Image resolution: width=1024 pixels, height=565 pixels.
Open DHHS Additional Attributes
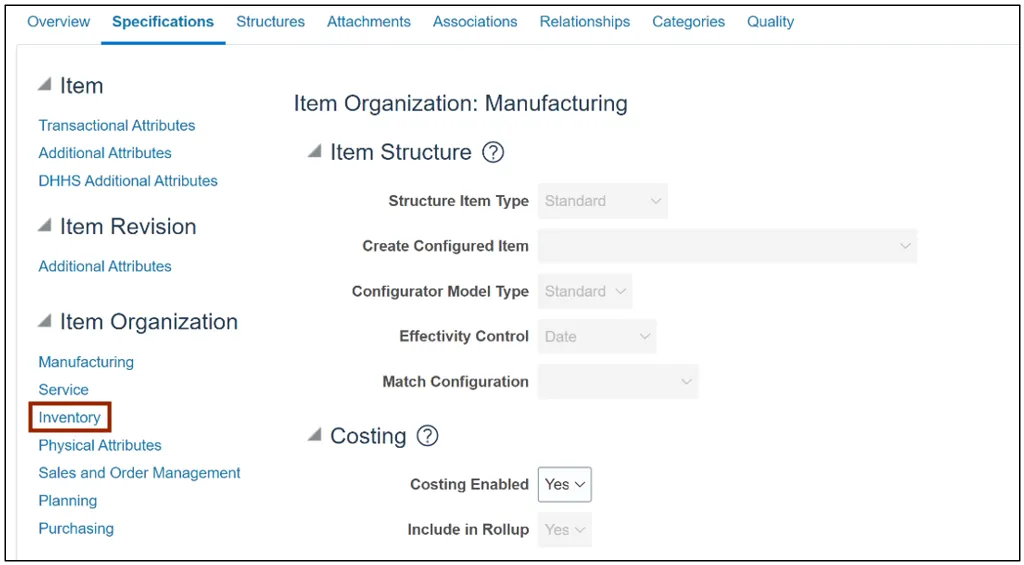tap(128, 181)
